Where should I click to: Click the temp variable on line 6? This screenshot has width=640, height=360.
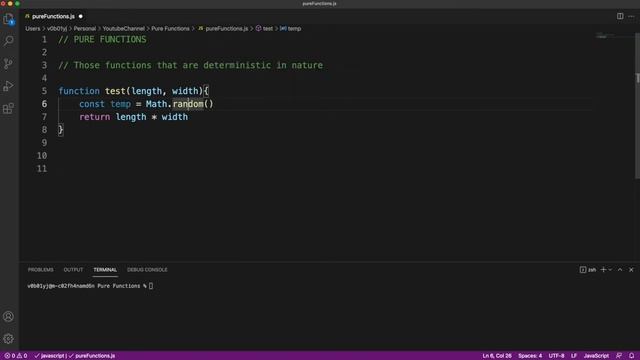[120, 104]
